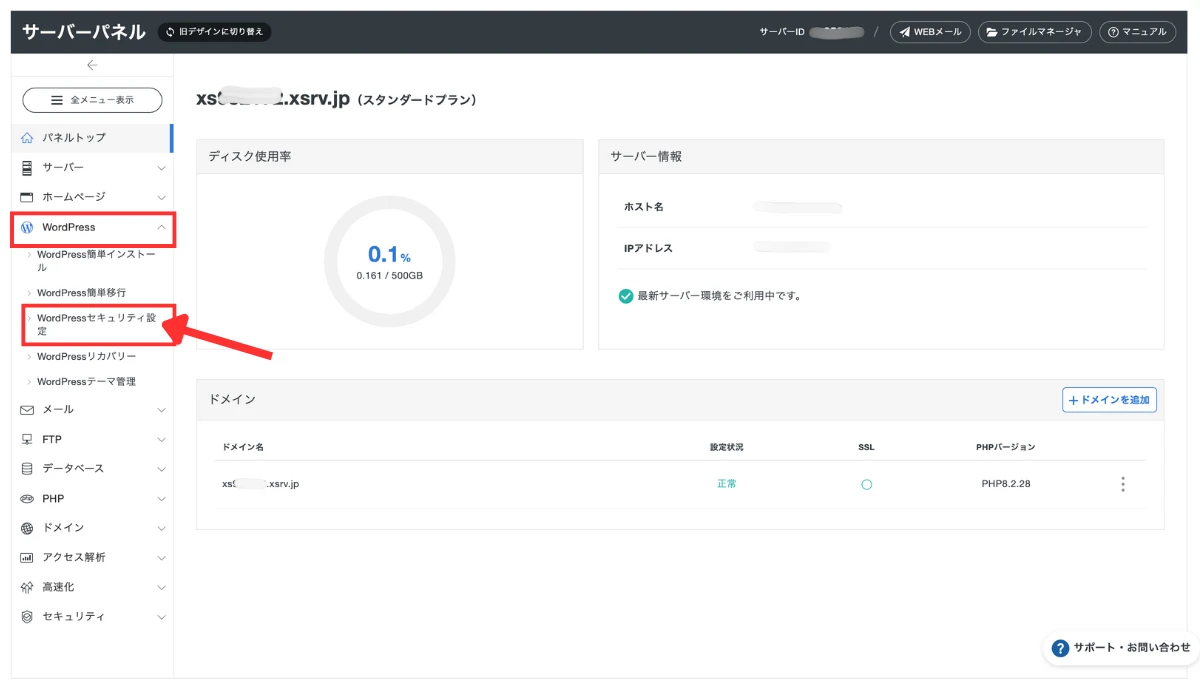Expand the サーバー menu chevron

pos(162,168)
